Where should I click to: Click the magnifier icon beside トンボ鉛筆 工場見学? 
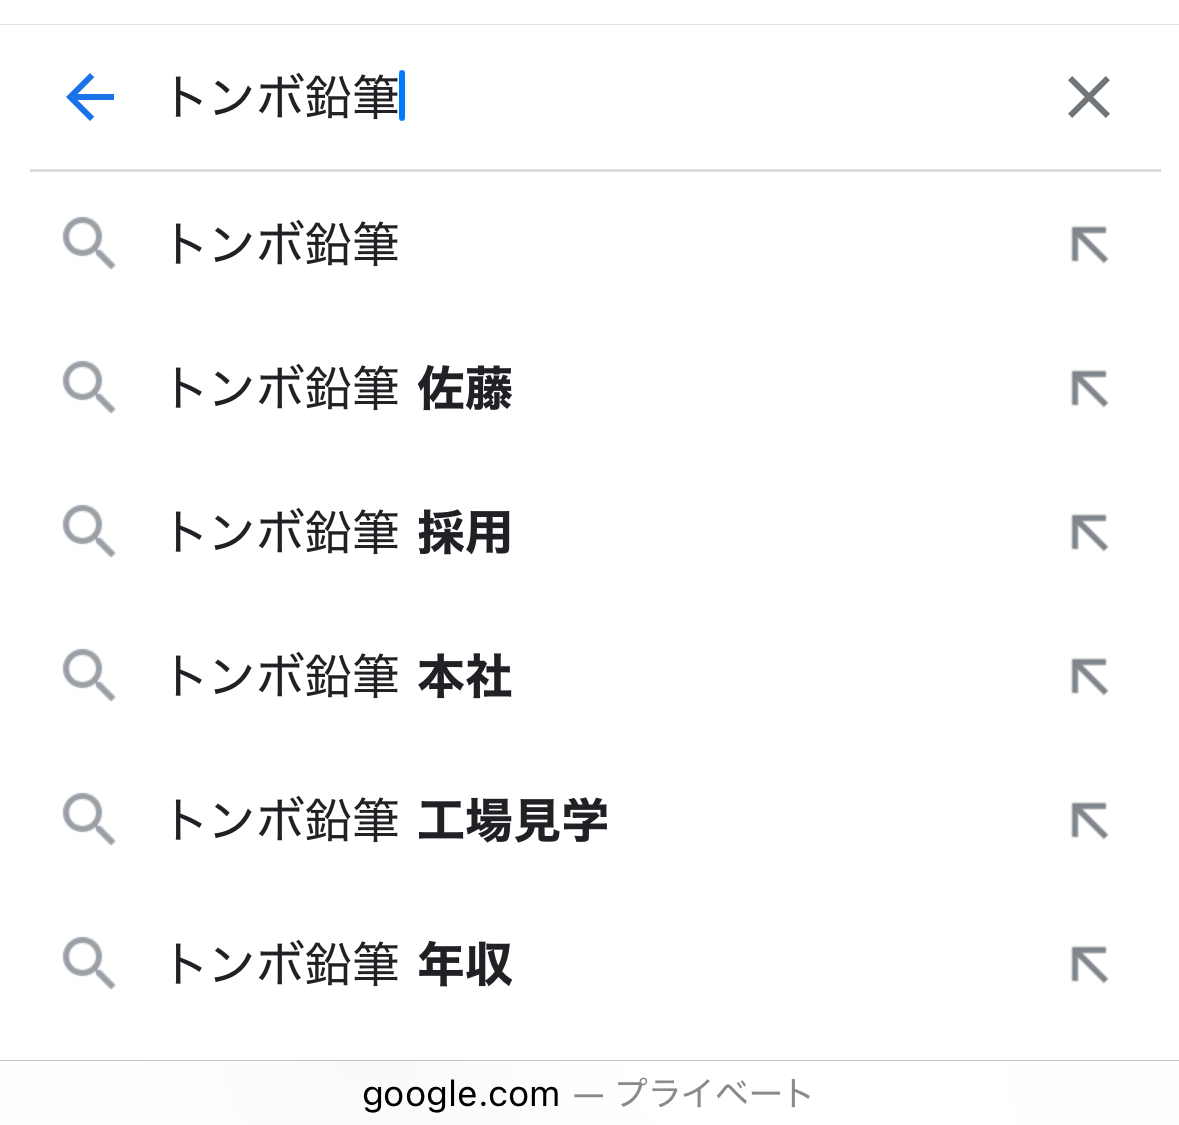point(89,819)
